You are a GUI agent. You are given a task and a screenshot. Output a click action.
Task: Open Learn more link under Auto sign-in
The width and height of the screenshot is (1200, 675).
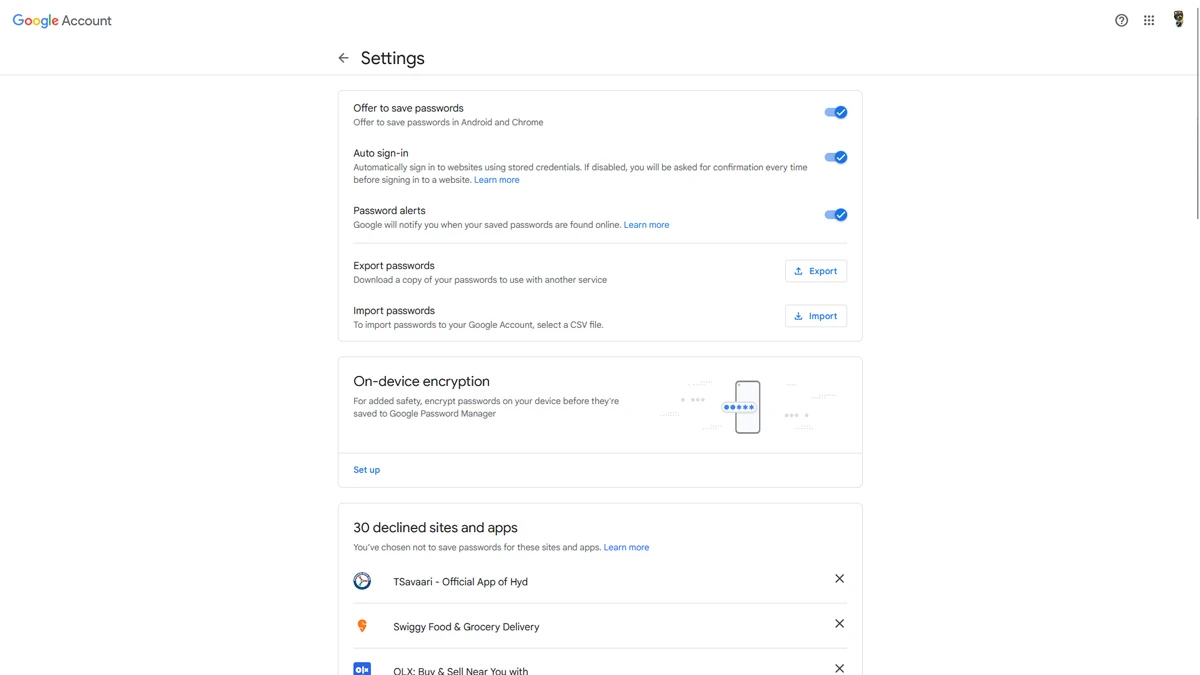tap(497, 180)
